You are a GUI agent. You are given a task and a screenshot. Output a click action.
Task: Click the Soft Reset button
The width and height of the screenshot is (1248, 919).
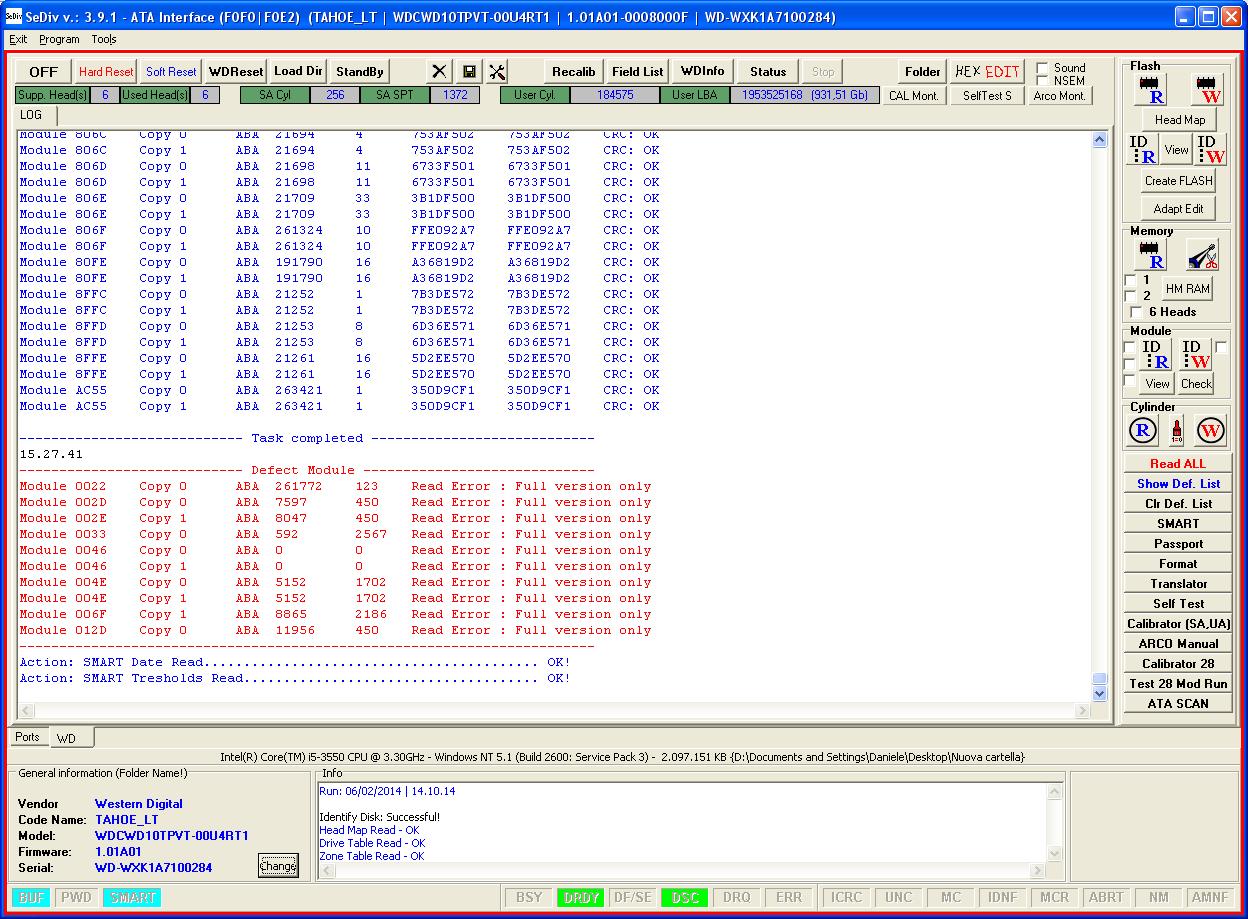pyautogui.click(x=171, y=72)
